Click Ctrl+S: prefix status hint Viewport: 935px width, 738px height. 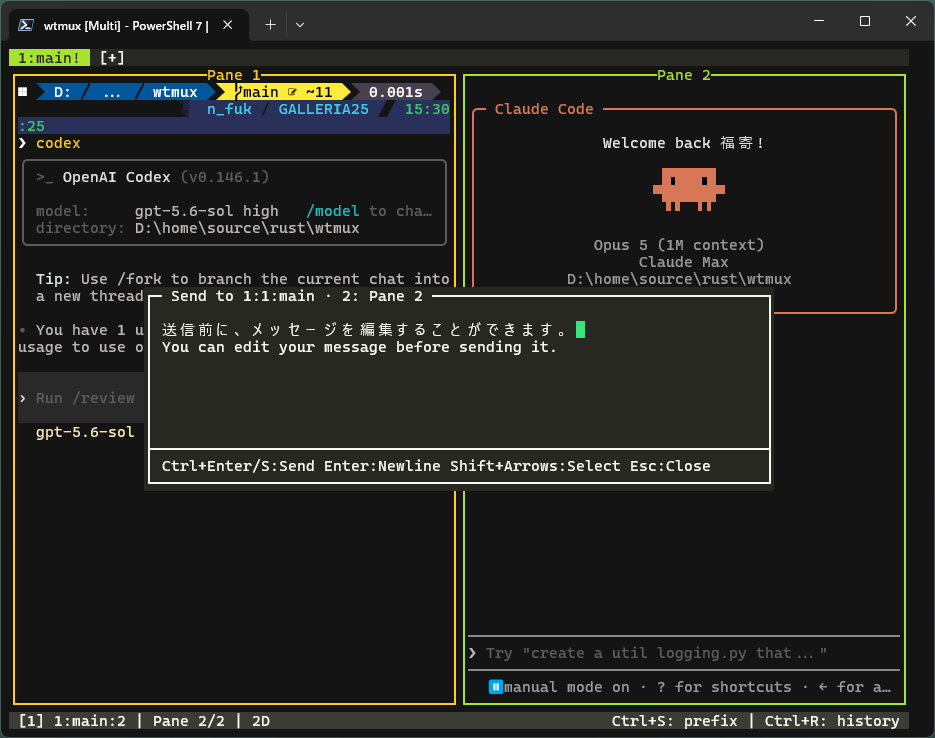point(674,721)
